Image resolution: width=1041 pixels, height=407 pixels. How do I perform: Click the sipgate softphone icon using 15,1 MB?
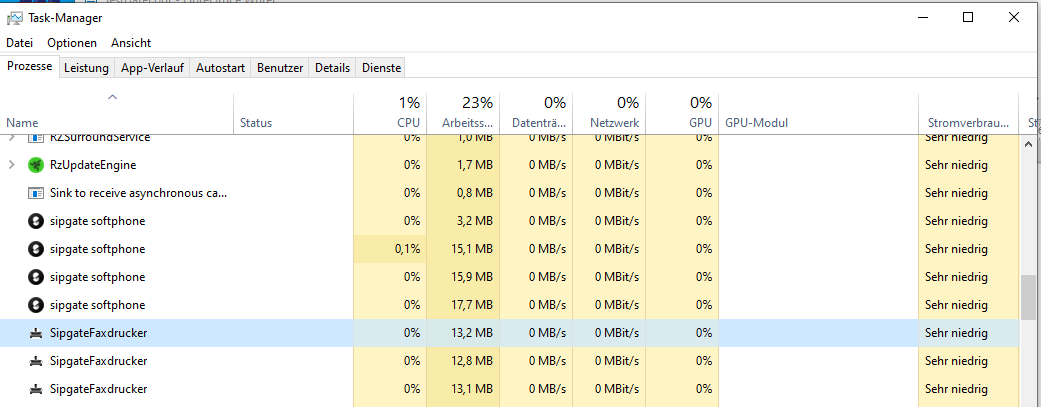pyautogui.click(x=36, y=249)
